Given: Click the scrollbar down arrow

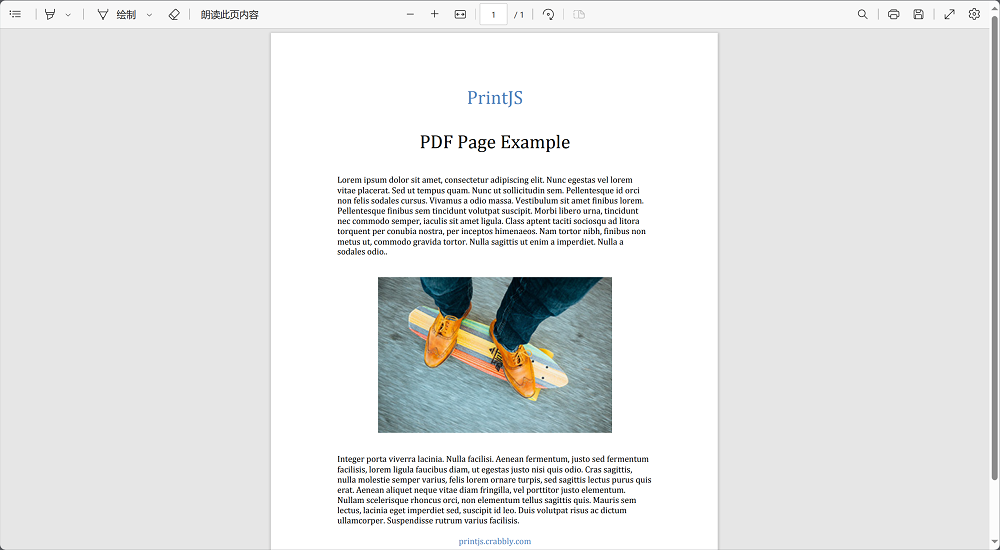Looking at the screenshot, I should 994,544.
